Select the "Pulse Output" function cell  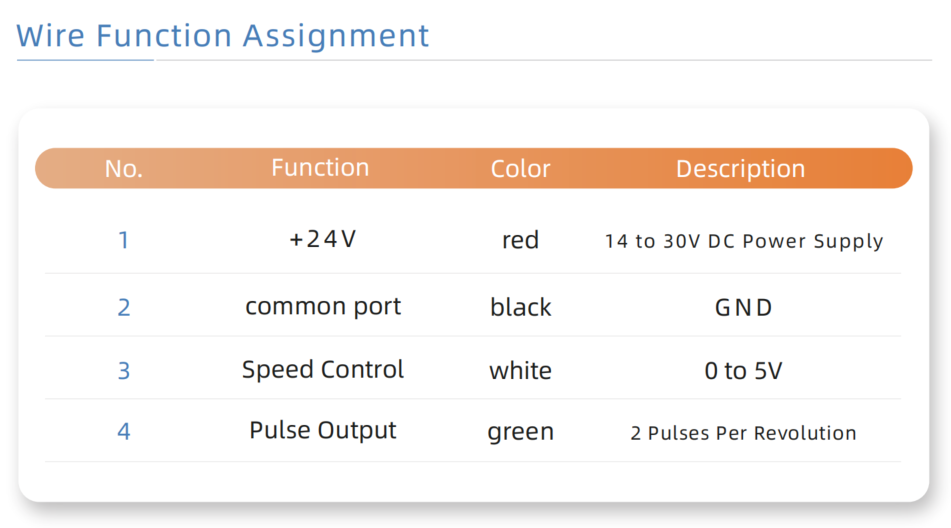tap(323, 431)
